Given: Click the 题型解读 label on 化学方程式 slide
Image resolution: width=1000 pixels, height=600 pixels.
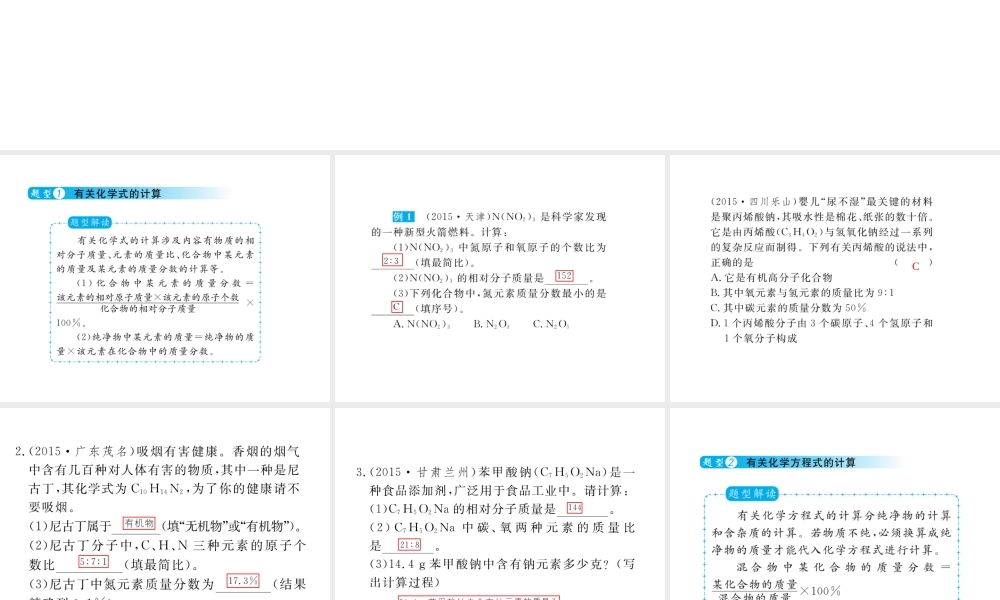Looking at the screenshot, I should point(753,494).
